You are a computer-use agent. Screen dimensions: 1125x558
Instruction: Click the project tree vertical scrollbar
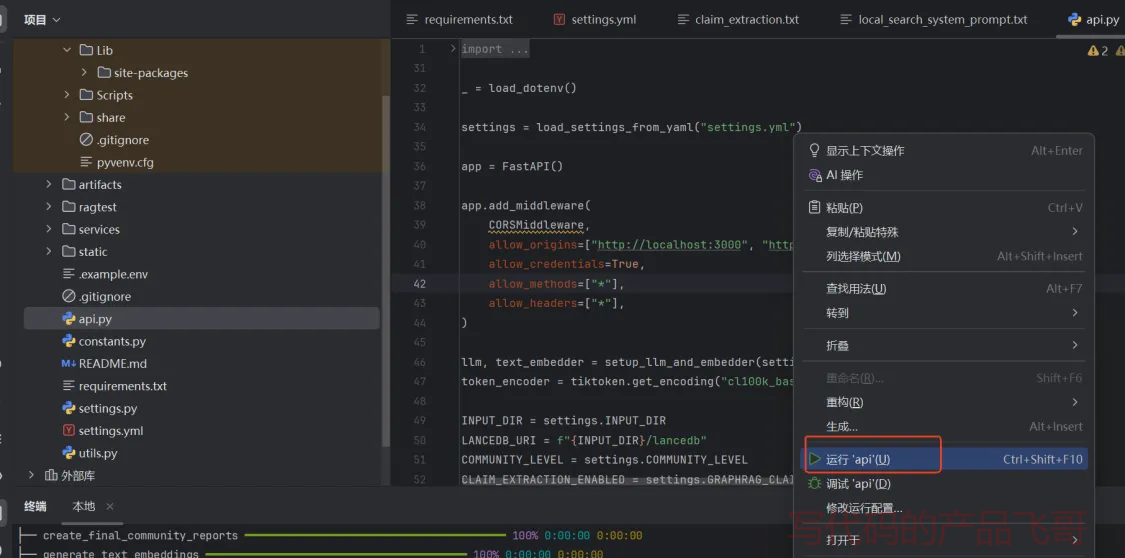[x=386, y=269]
